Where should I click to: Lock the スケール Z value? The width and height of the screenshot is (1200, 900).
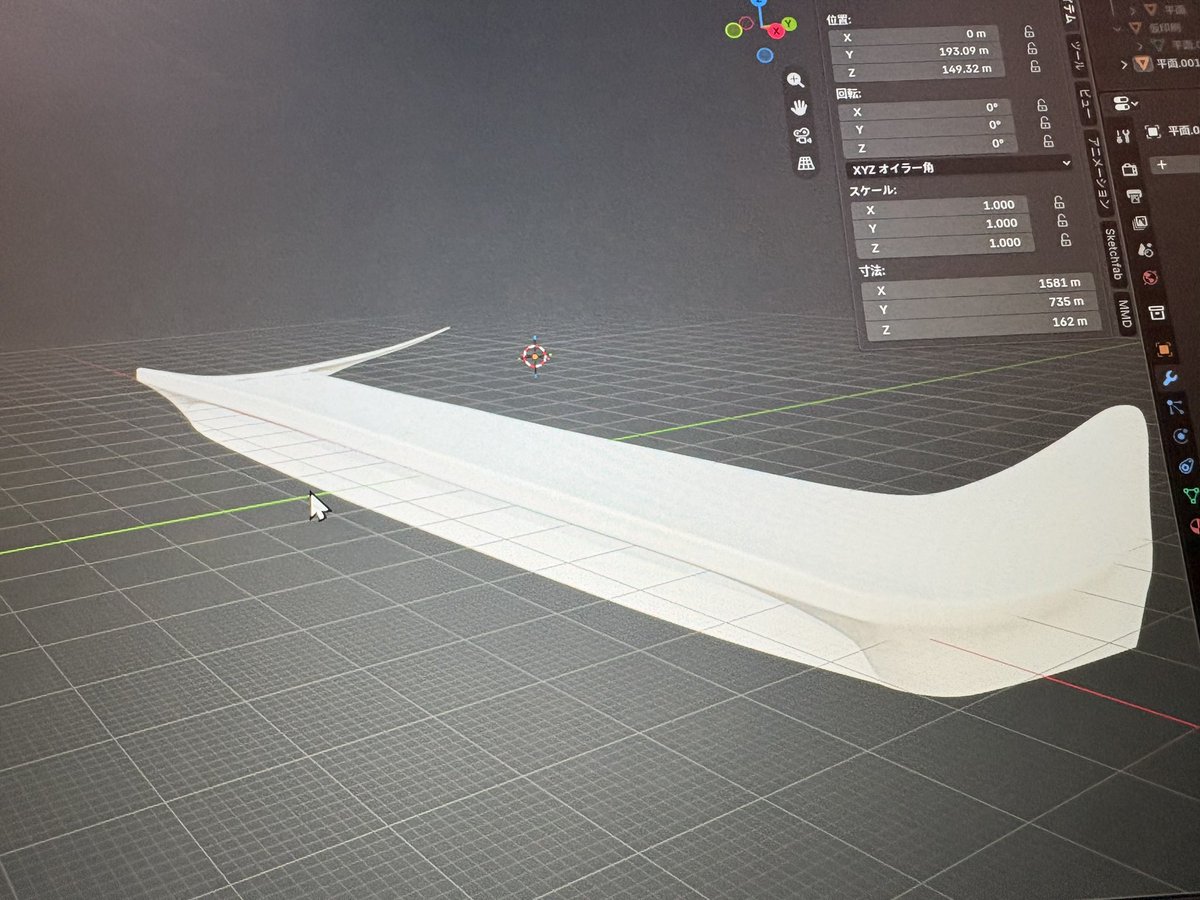click(1067, 239)
